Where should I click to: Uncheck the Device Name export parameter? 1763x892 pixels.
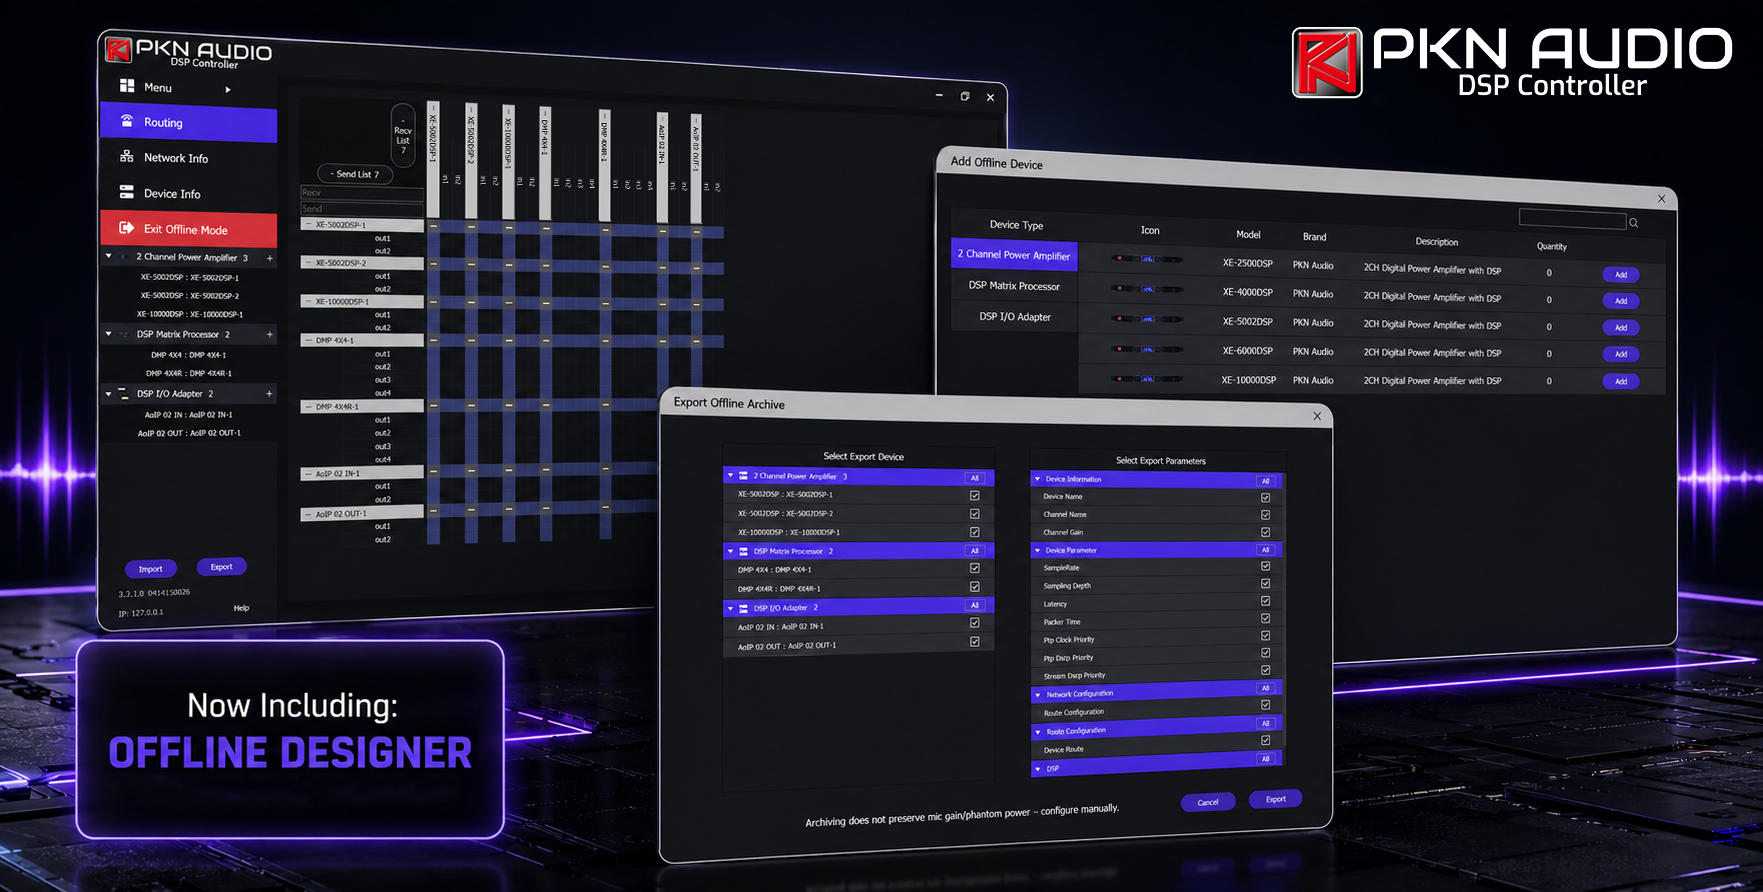(1266, 497)
